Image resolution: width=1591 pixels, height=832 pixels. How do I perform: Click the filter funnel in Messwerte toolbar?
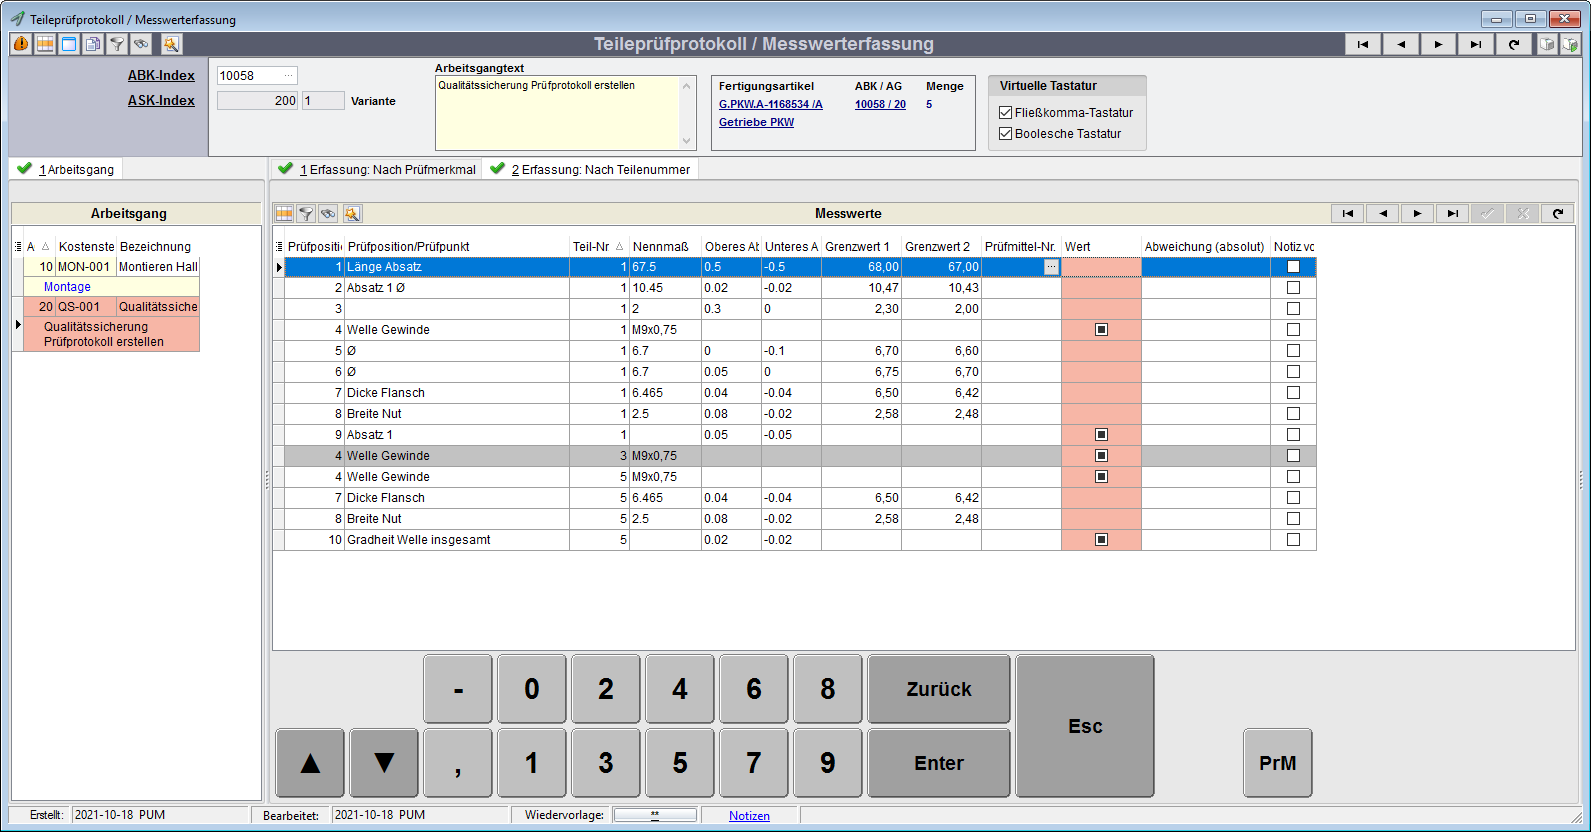coord(306,213)
